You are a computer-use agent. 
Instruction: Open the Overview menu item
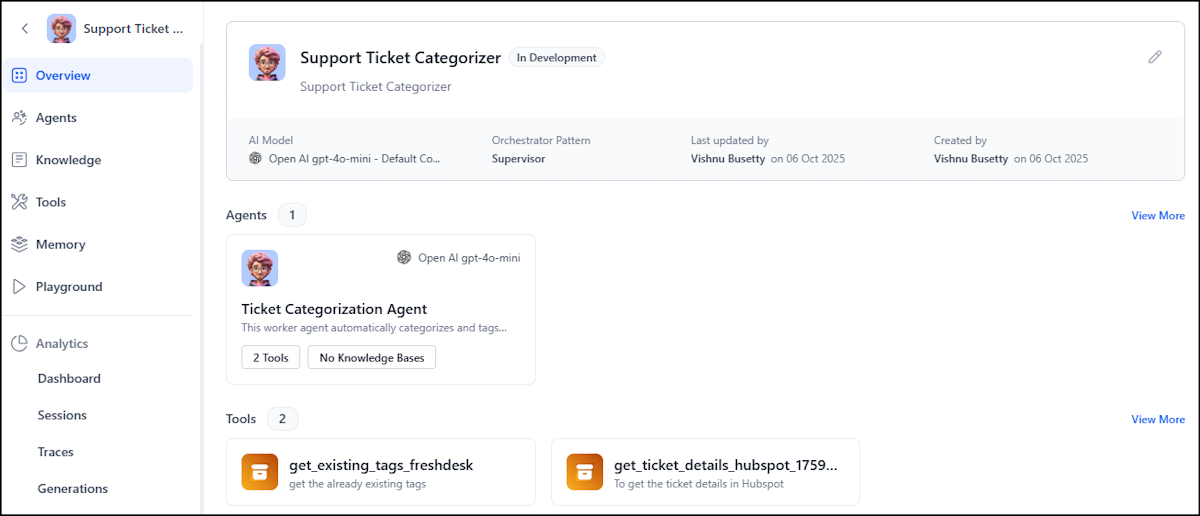pos(63,76)
